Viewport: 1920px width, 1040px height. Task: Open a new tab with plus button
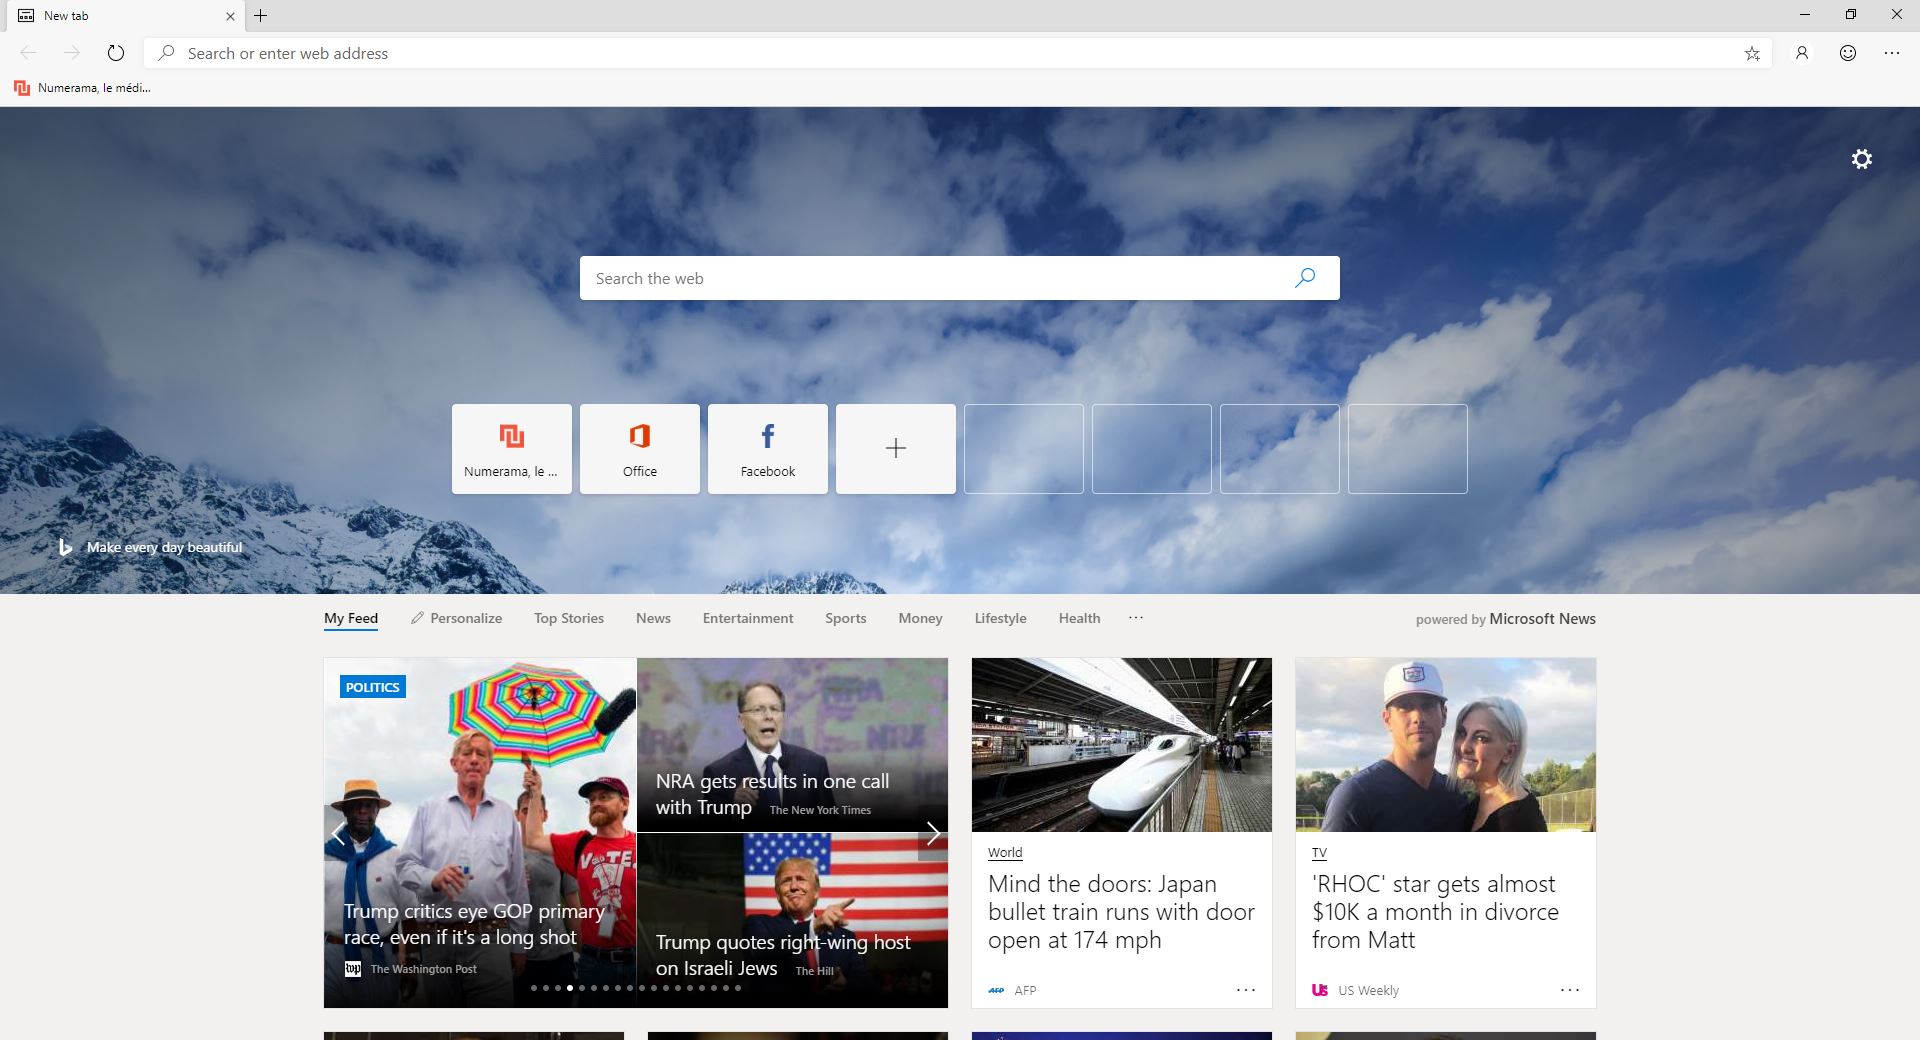[260, 15]
